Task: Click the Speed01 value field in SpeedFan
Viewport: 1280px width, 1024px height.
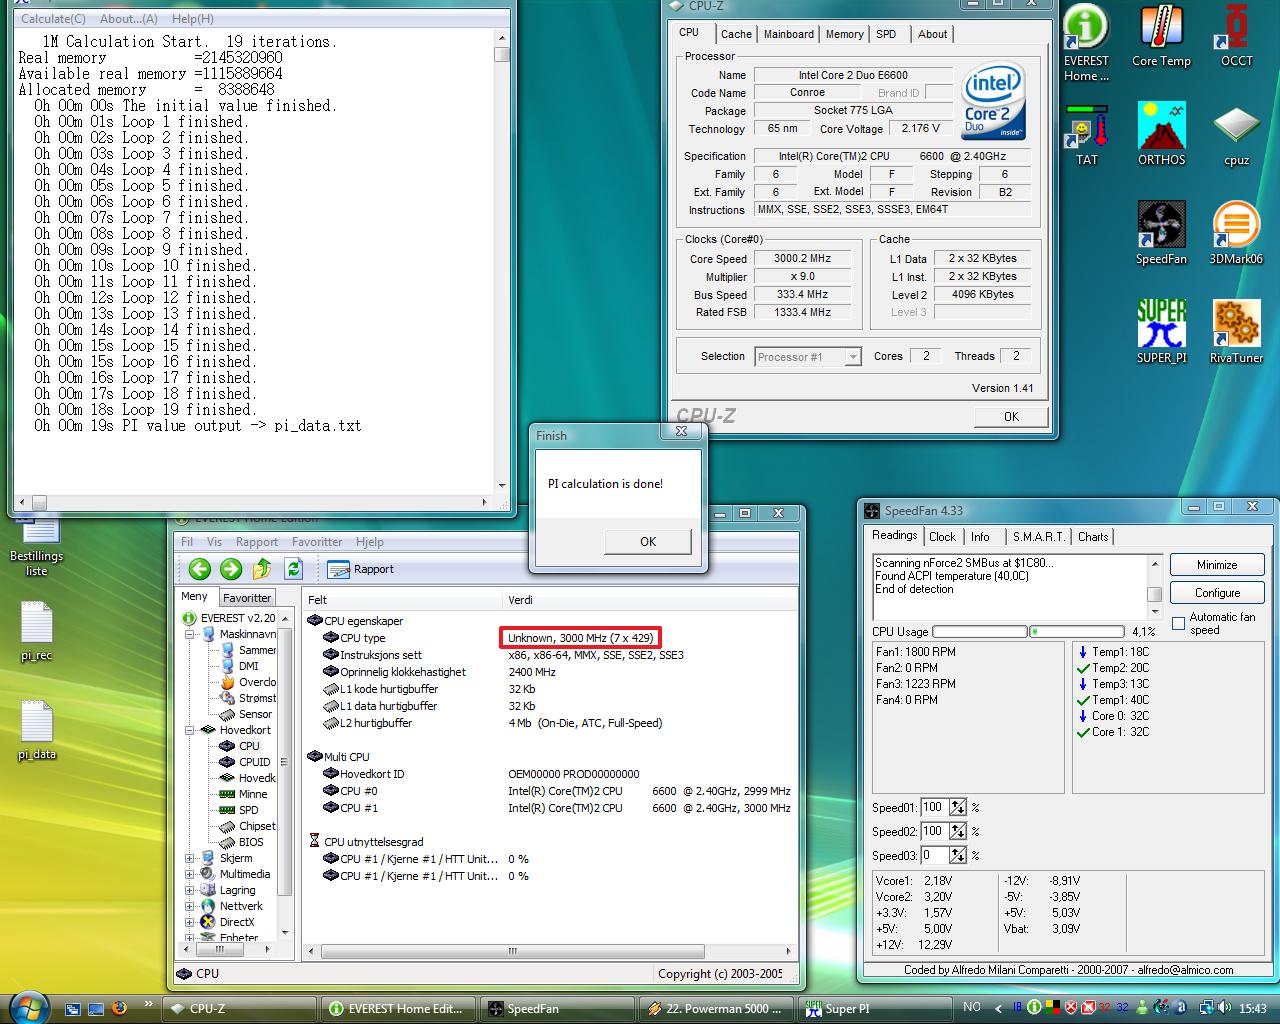Action: pos(934,807)
